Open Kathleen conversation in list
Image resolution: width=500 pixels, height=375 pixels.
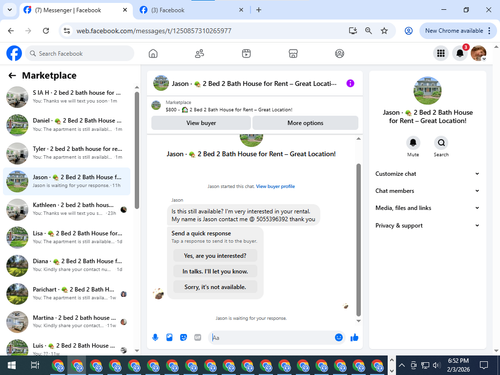(67, 209)
